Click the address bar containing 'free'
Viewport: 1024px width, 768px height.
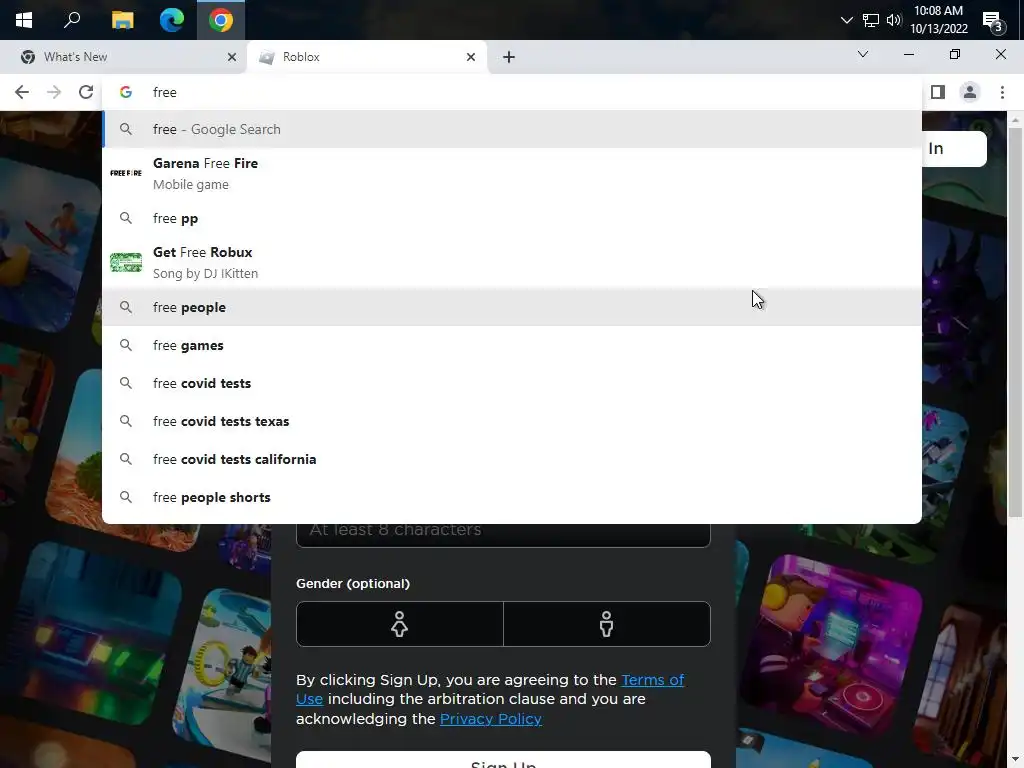tap(512, 92)
